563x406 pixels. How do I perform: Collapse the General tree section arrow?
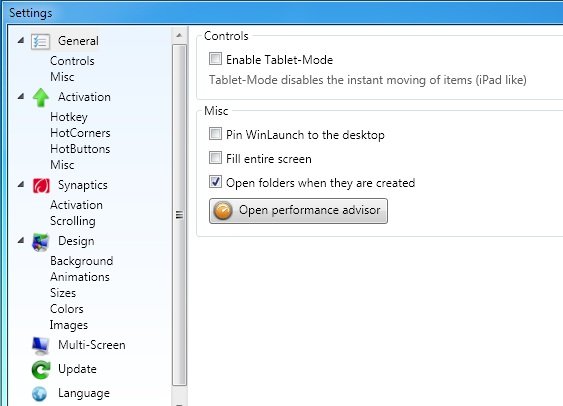pos(21,40)
